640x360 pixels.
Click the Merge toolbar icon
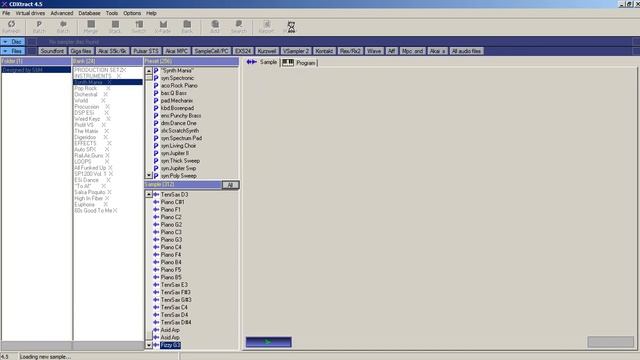coord(91,27)
